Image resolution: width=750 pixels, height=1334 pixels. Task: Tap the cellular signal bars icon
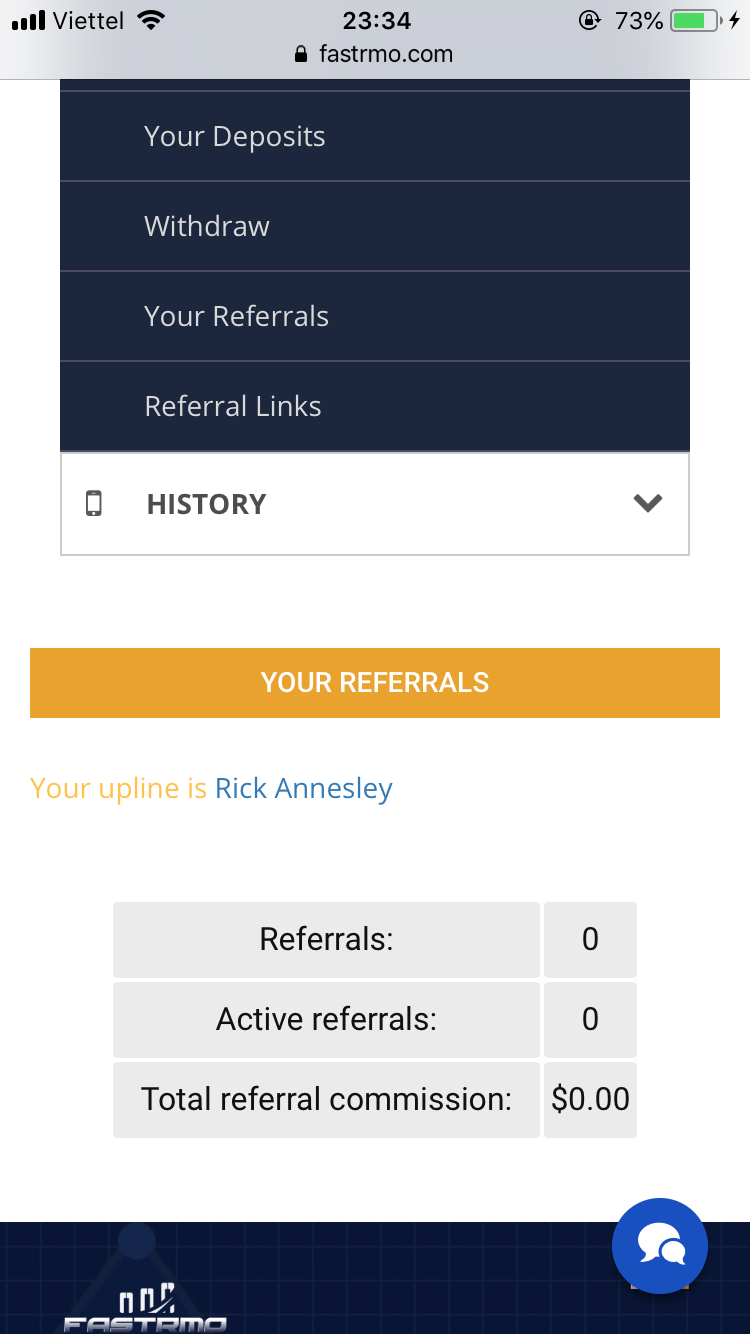click(28, 20)
